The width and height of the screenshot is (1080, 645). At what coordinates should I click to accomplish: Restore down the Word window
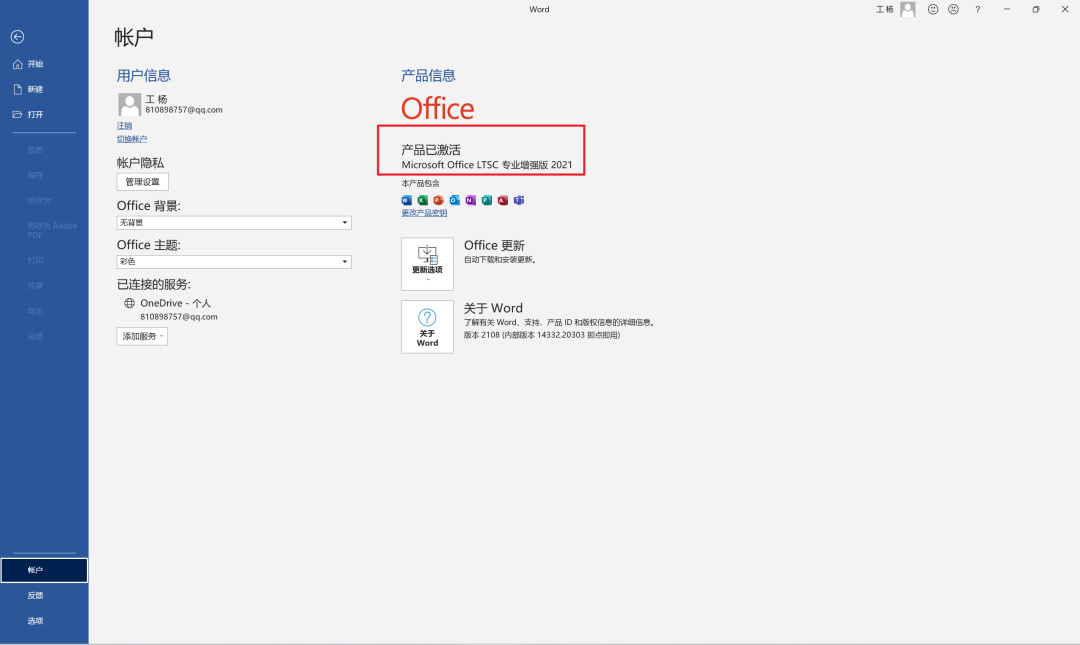click(1036, 10)
